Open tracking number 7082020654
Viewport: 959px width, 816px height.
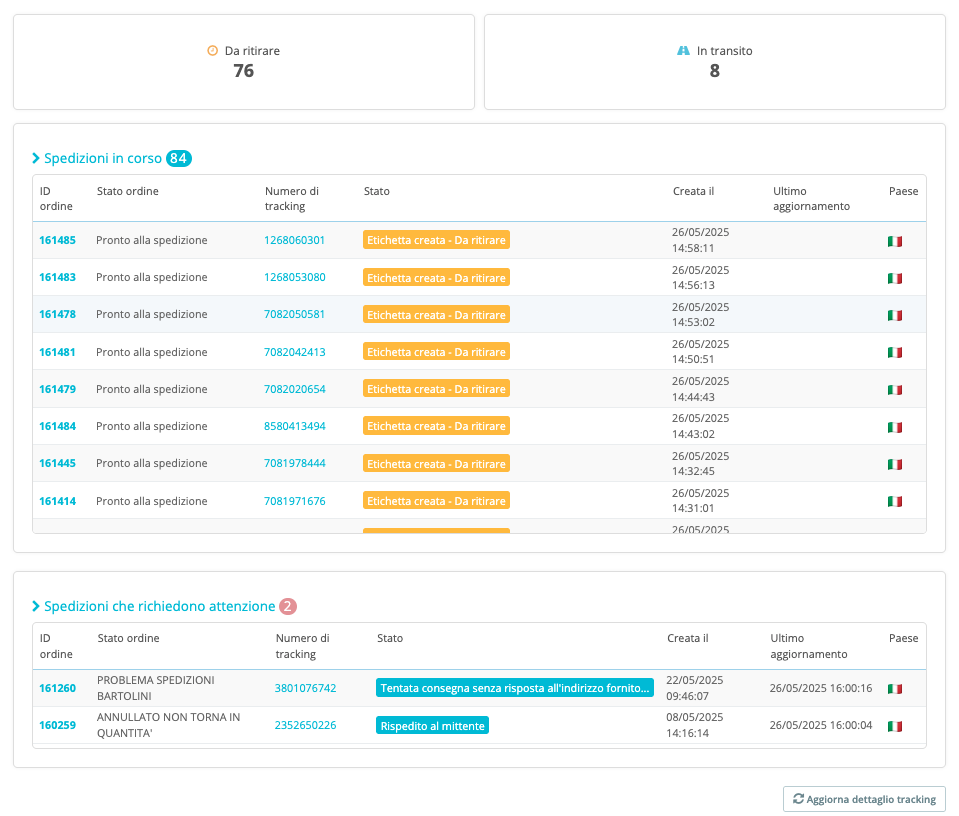[x=295, y=389]
